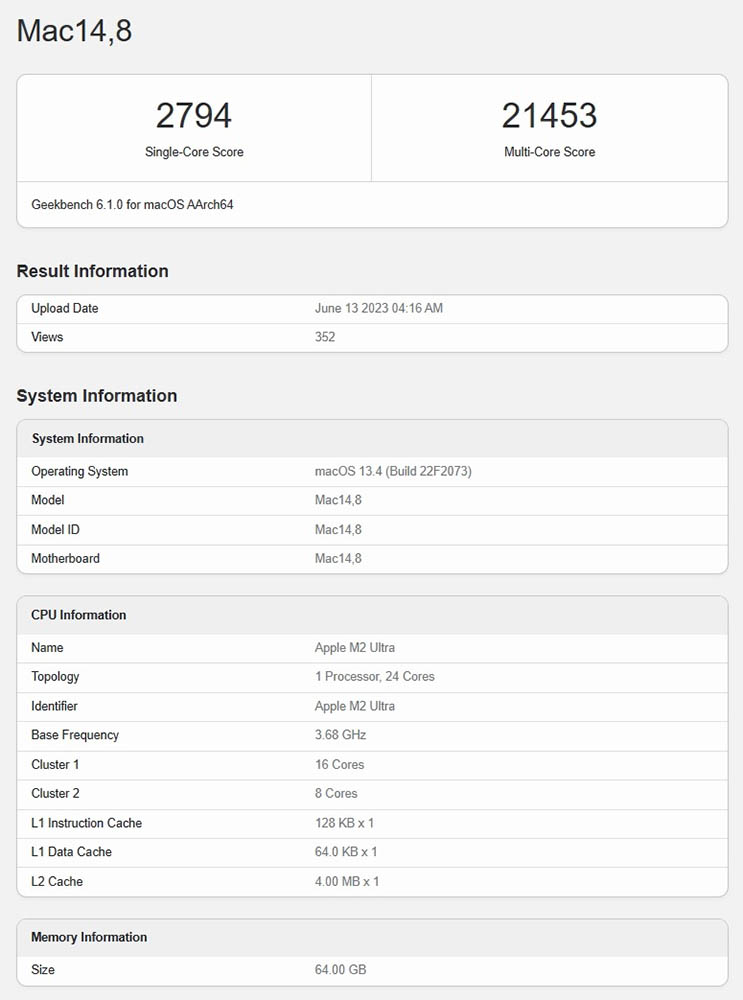This screenshot has width=743, height=1000.
Task: Click the System Information table header
Action: [x=88, y=439]
